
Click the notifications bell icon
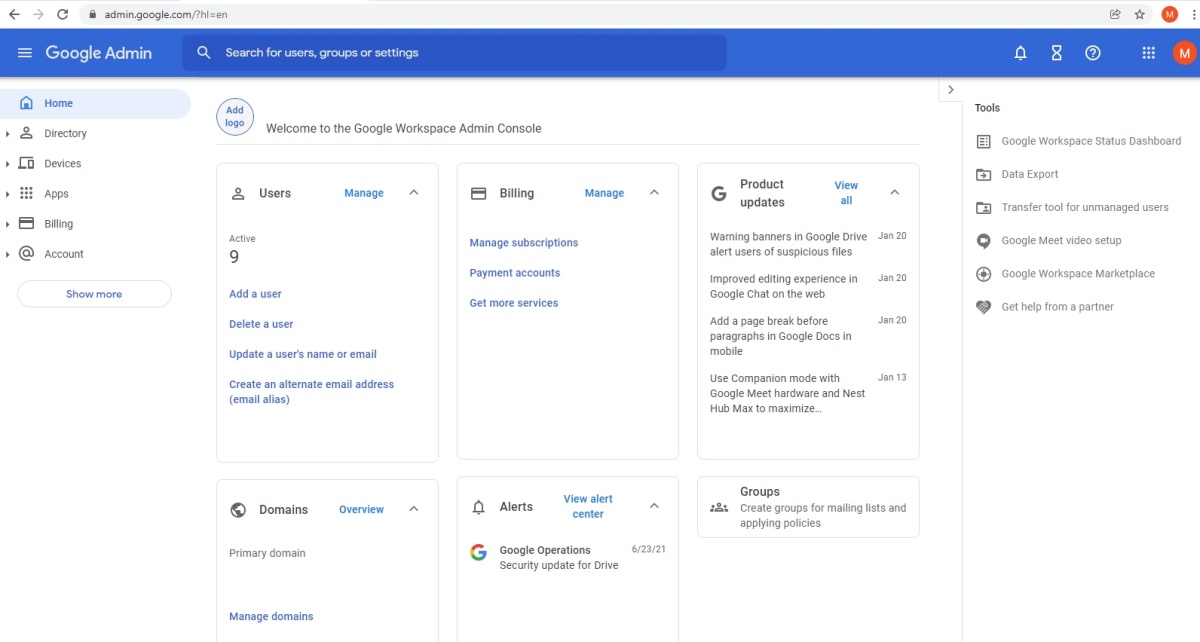1020,53
